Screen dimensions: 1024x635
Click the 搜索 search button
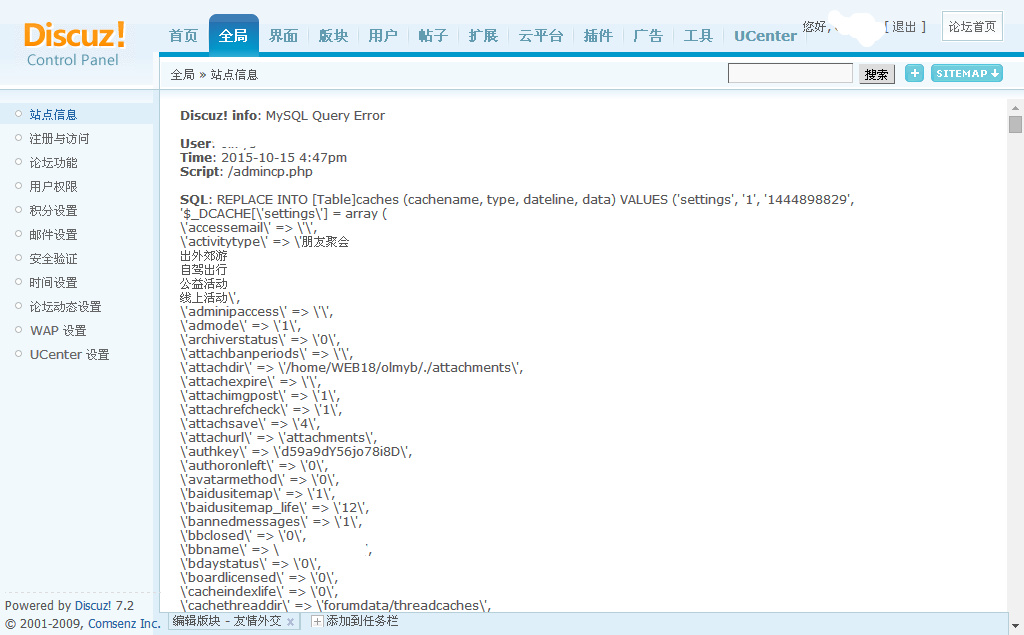pyautogui.click(x=876, y=74)
